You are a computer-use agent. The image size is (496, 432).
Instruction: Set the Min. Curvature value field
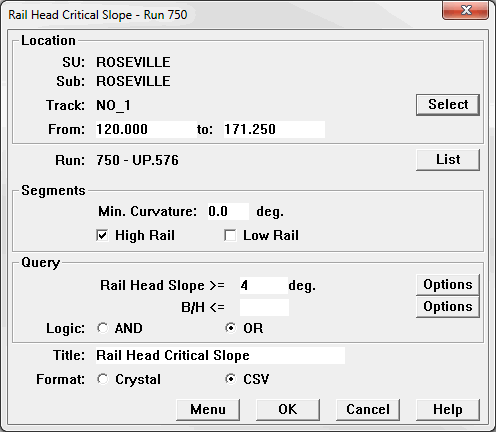pos(228,211)
